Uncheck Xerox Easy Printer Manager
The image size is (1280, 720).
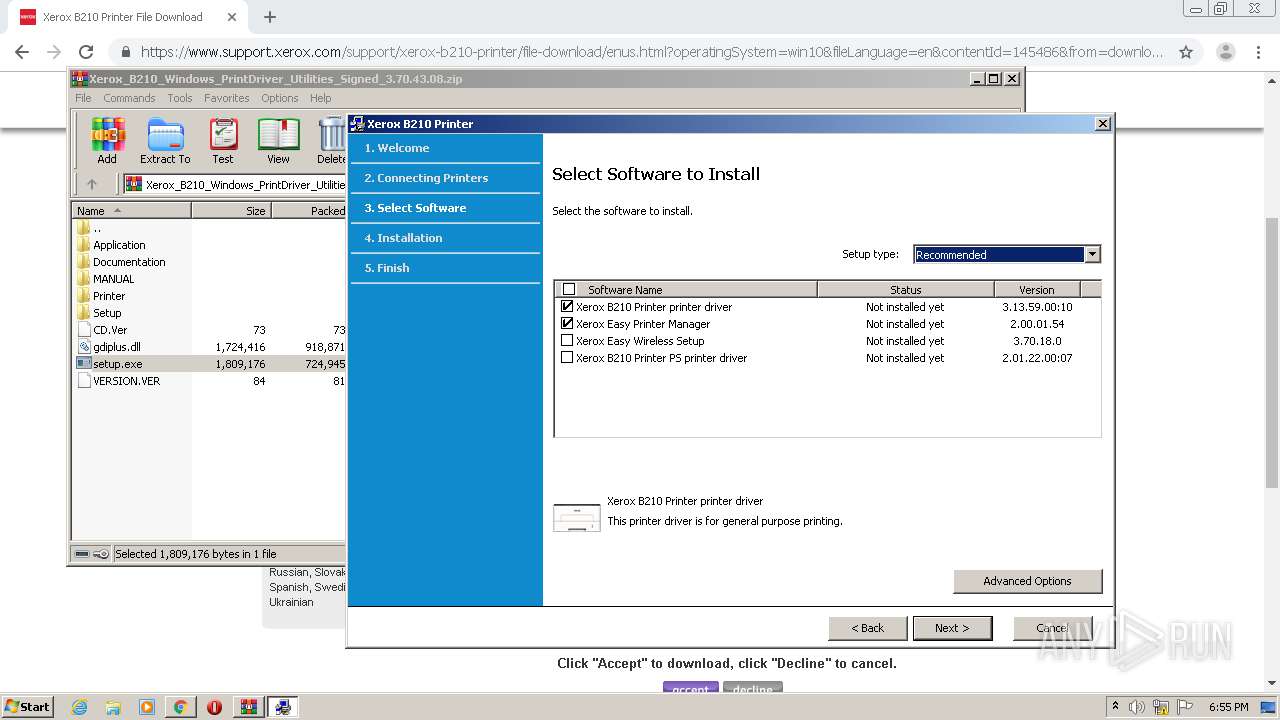[568, 324]
